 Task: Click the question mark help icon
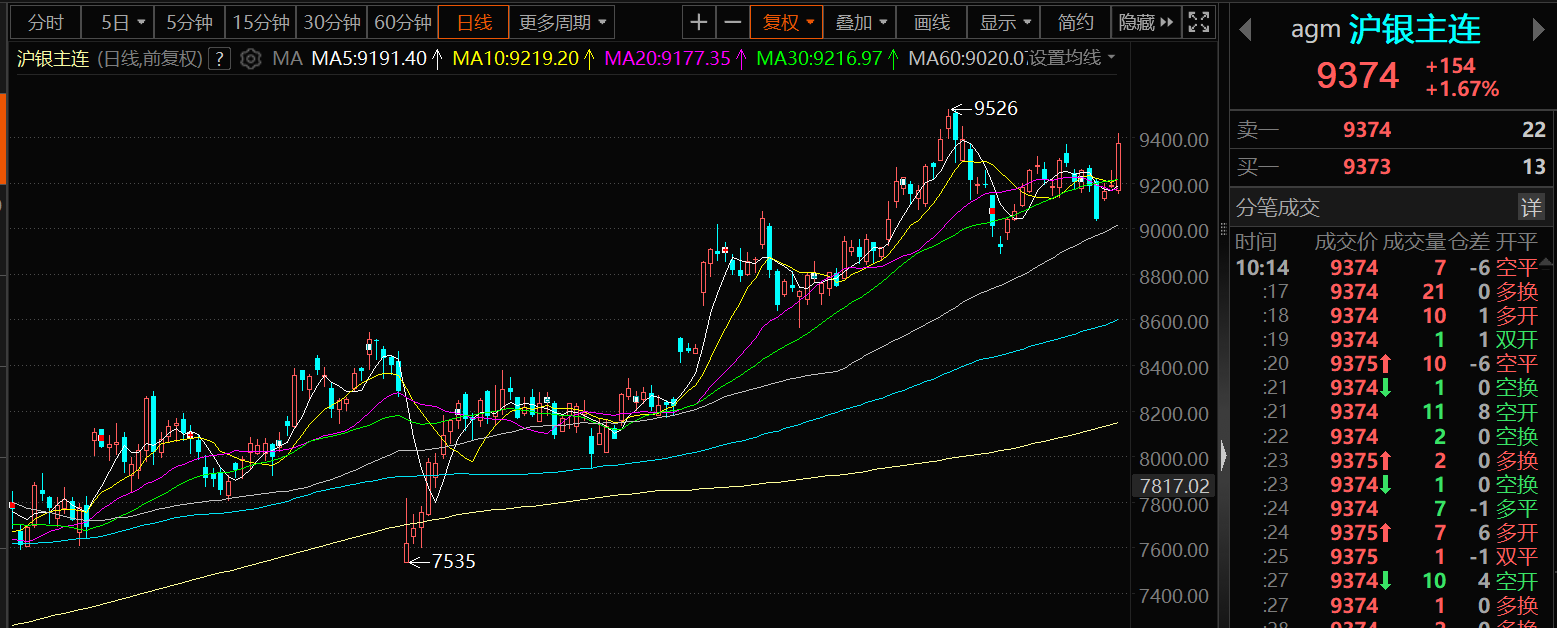(220, 59)
